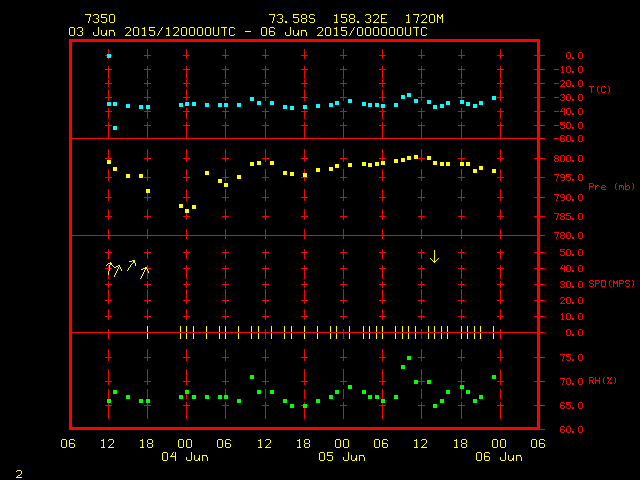Click the latitude value 73.58S
640x480 pixels.
289,19
